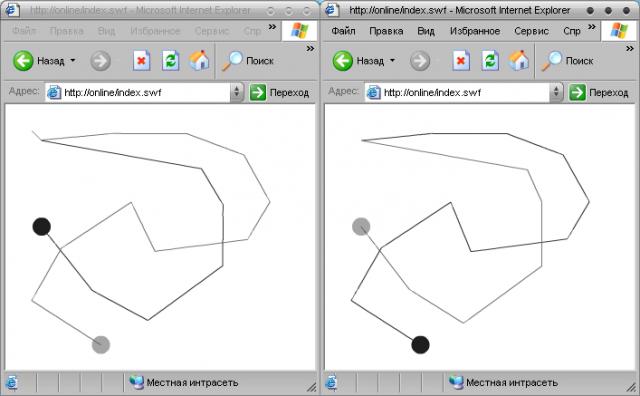The width and height of the screenshot is (640, 396).
Task: Click Местная интрасеть zone icon in left status bar
Action: point(136,382)
